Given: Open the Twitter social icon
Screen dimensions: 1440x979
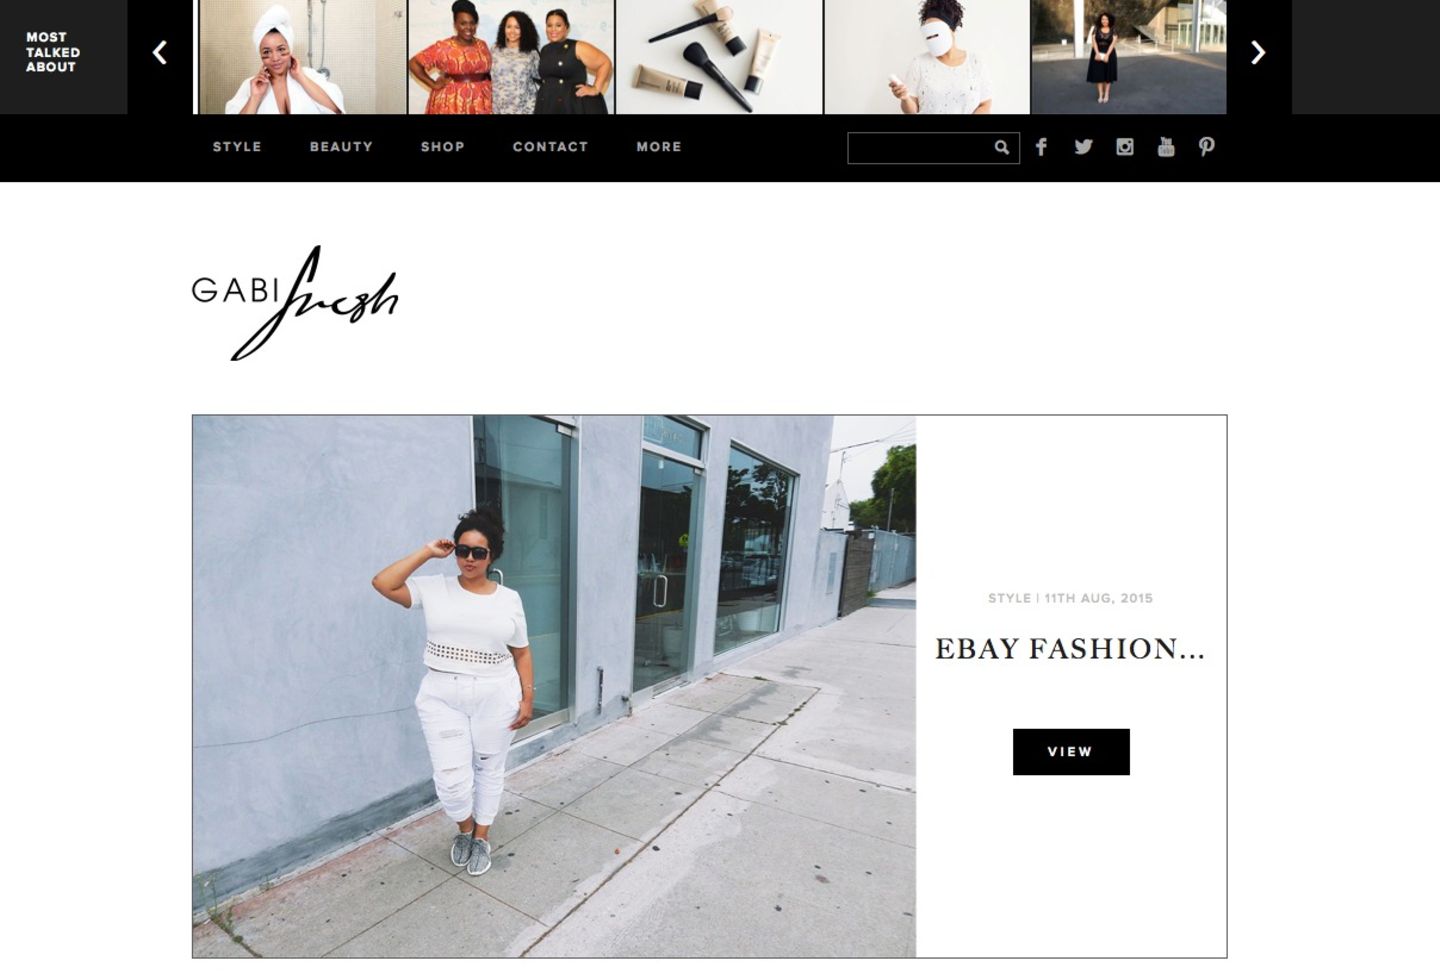Looking at the screenshot, I should pyautogui.click(x=1083, y=147).
